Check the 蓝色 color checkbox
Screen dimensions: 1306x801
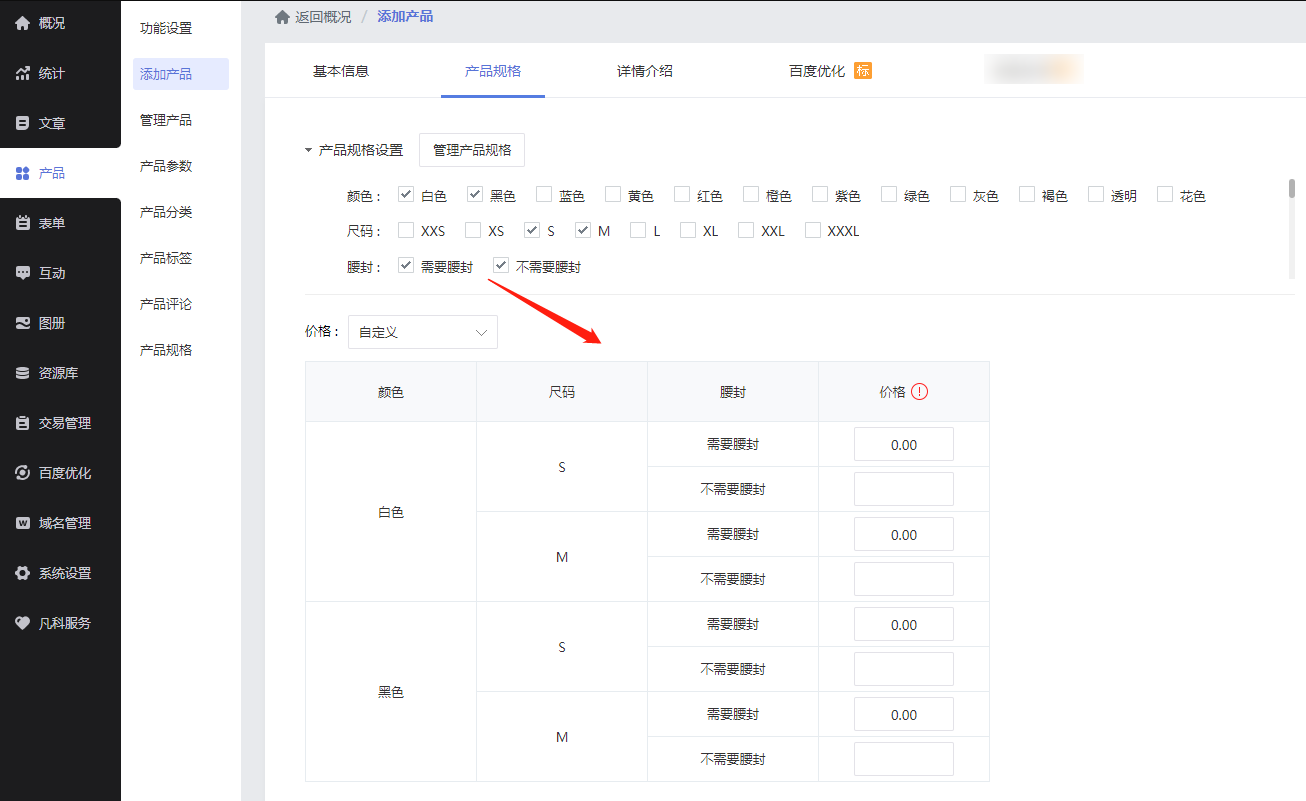pos(544,195)
